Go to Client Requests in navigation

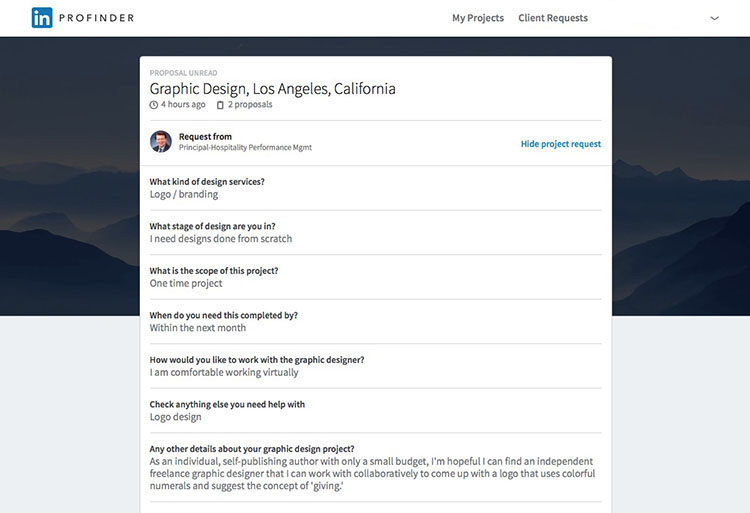pos(553,18)
